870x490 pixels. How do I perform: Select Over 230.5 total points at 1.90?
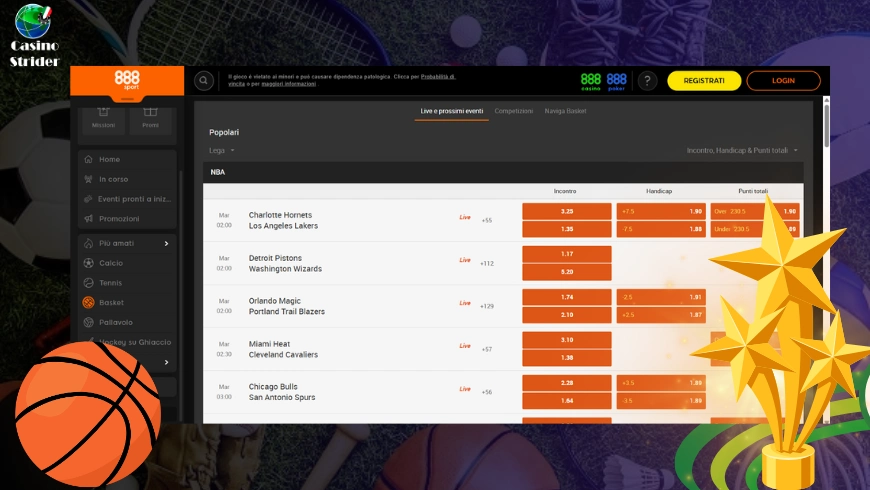(x=755, y=211)
